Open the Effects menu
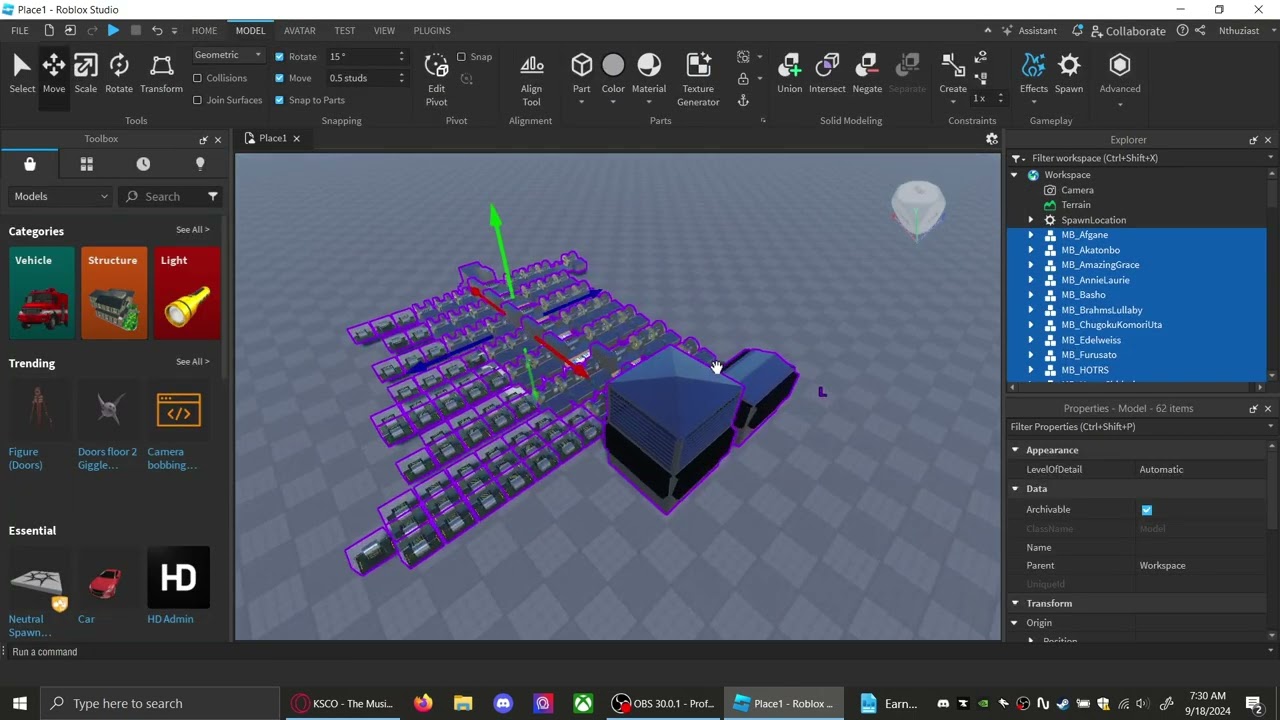The image size is (1280, 720). [x=1034, y=74]
